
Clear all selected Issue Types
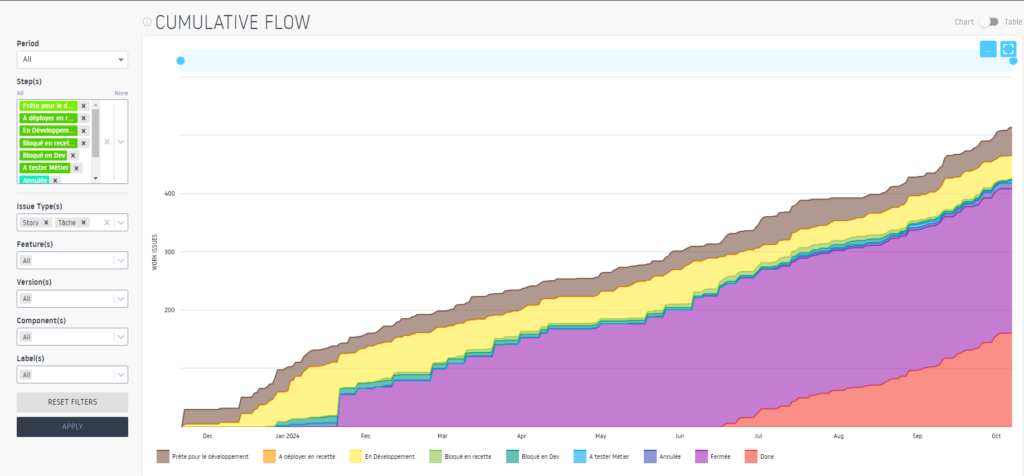[x=106, y=222]
